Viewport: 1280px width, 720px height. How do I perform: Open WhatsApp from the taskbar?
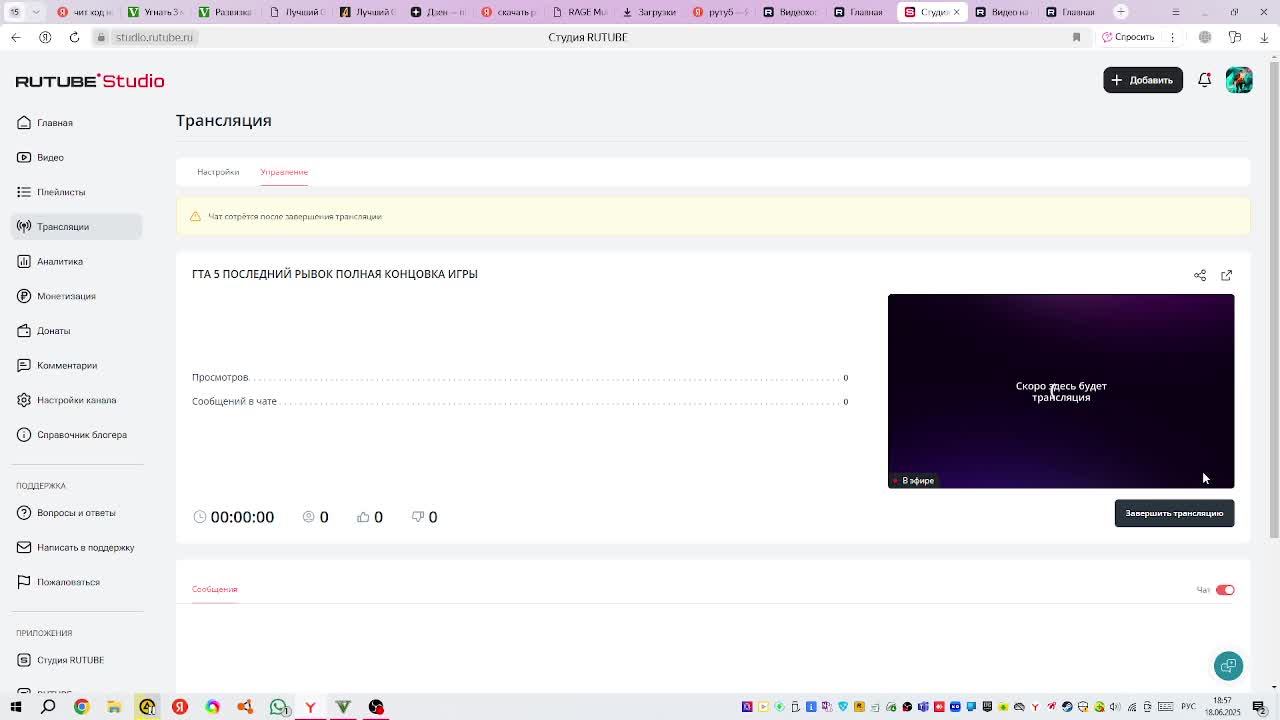click(278, 707)
